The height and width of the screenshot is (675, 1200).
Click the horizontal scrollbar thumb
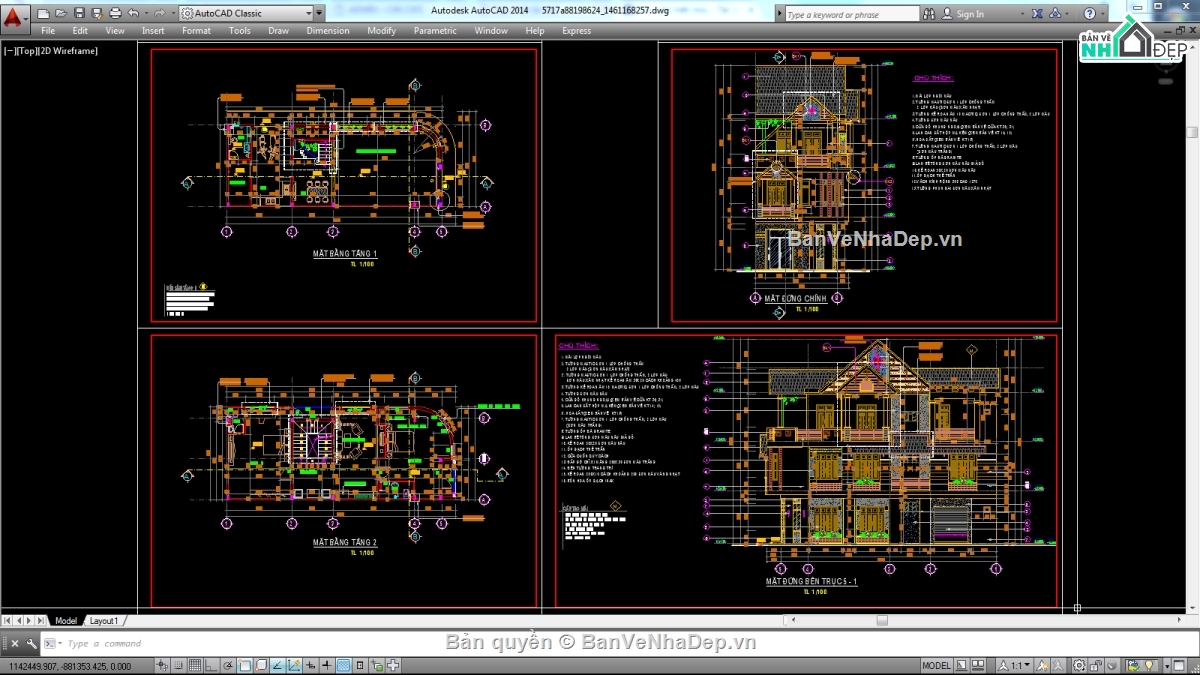click(x=882, y=621)
